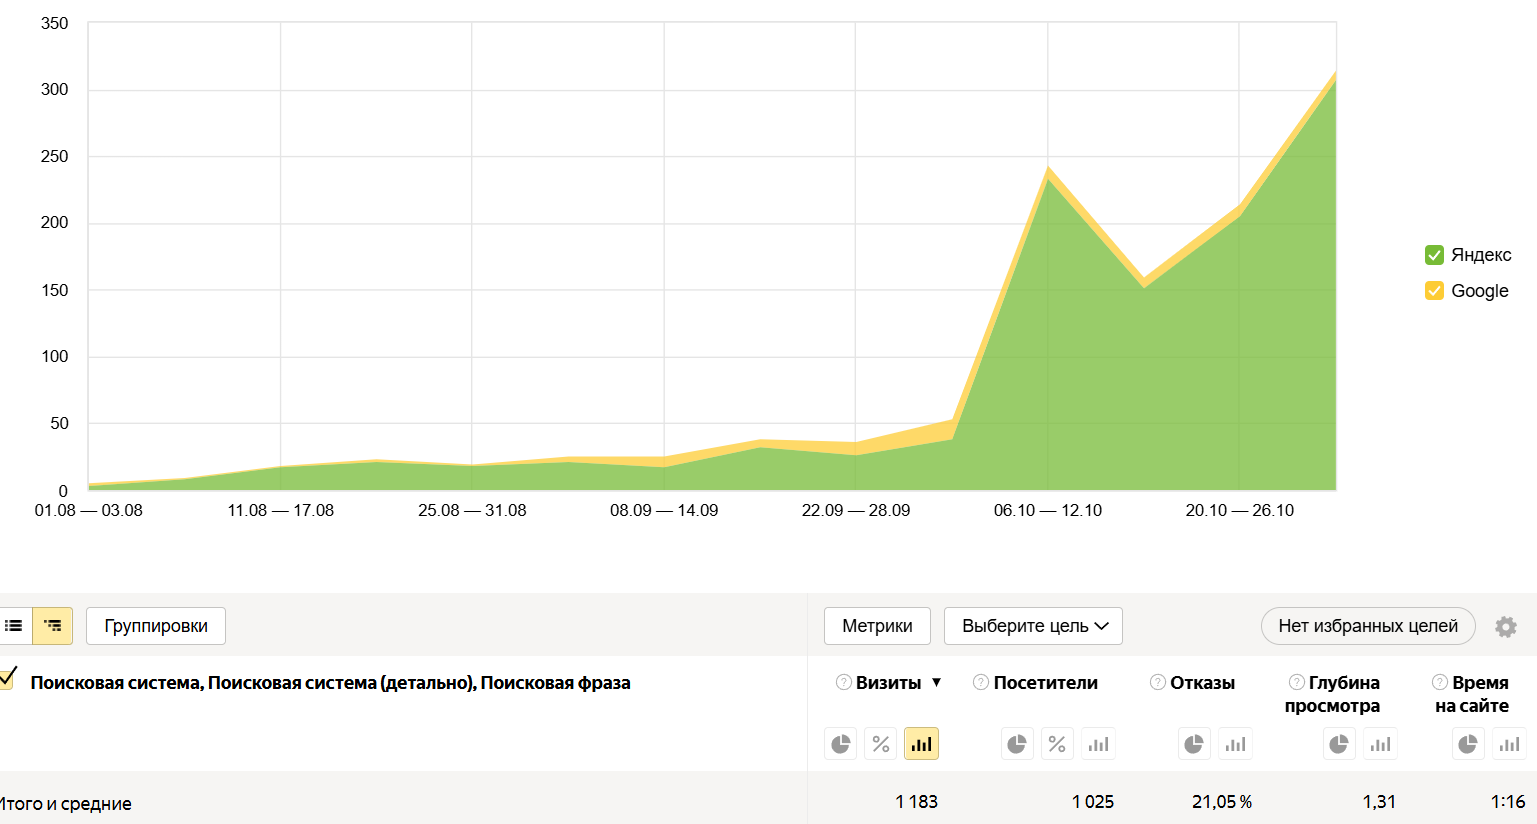This screenshot has width=1537, height=824.
Task: Open the Выберите цель dropdown
Action: (1033, 626)
